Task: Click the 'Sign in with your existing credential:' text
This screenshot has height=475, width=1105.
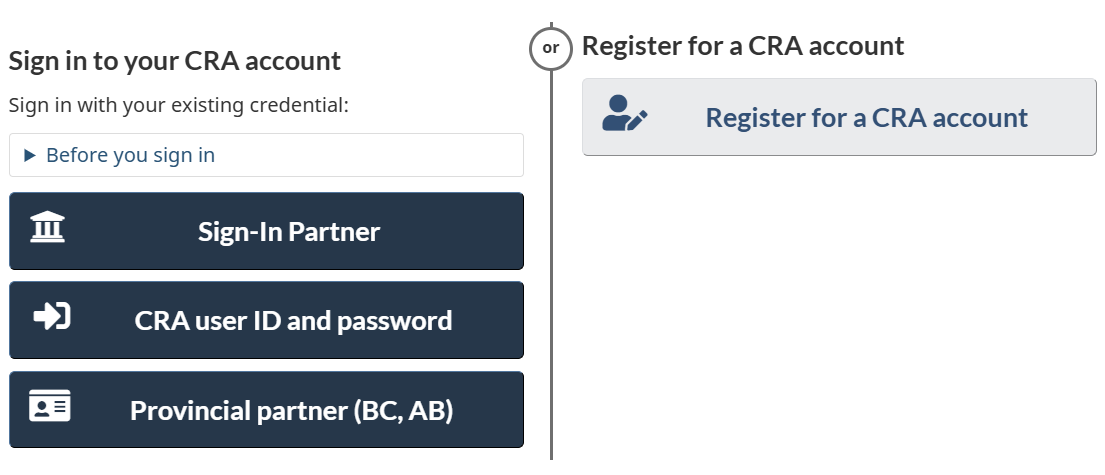Action: 179,104
